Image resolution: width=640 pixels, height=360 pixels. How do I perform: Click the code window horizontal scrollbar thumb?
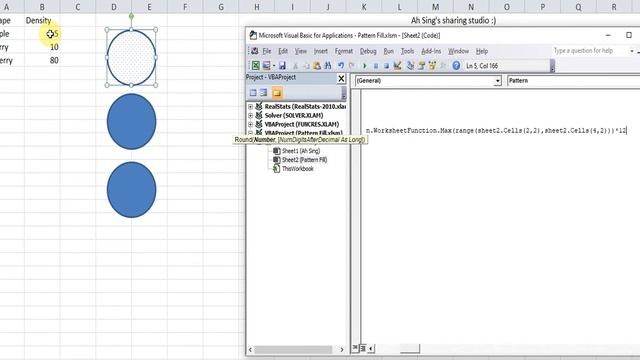coord(409,348)
